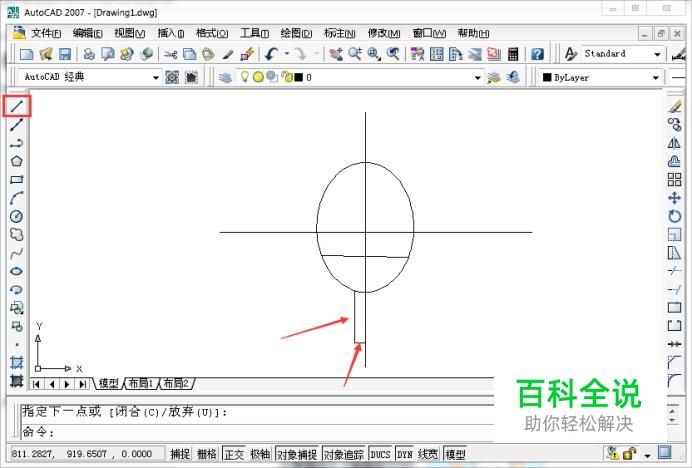Click the 模型 status bar button
Viewport: 692px width, 468px height.
(x=455, y=454)
